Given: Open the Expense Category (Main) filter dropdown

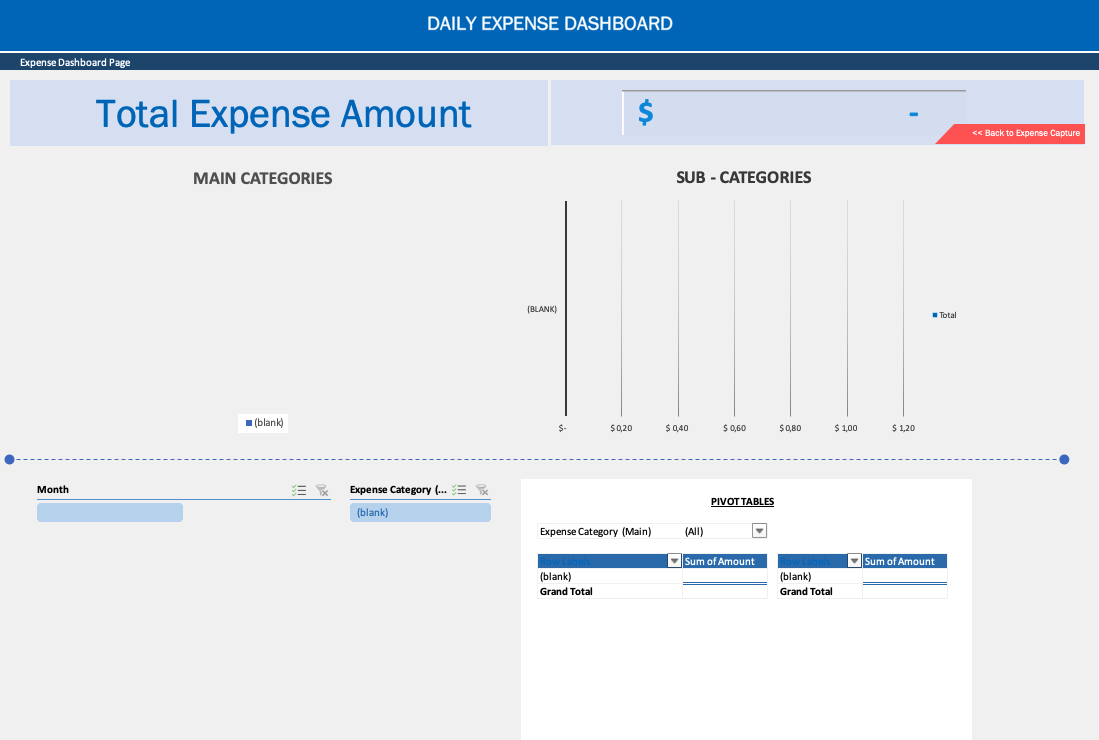Looking at the screenshot, I should [x=759, y=531].
